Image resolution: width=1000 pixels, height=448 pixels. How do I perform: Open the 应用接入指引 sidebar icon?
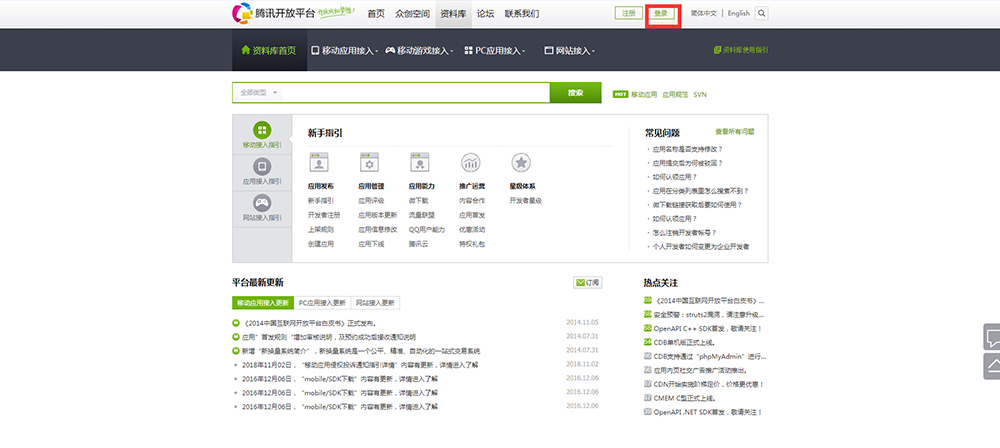[262, 166]
